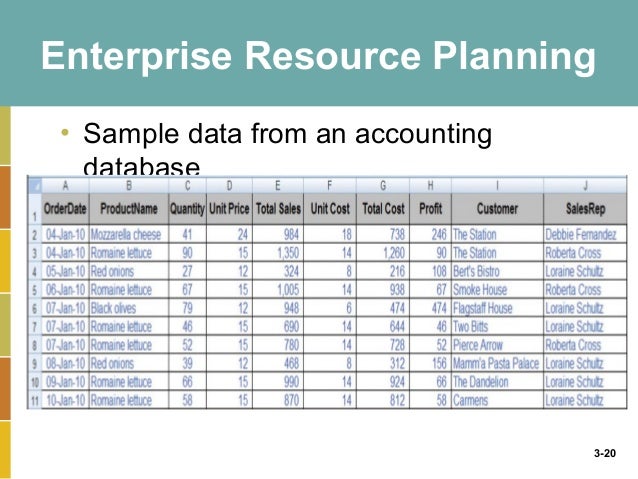Select the Mamm'a Pasta Palace customer cell
The image size is (638, 479).
click(x=497, y=363)
